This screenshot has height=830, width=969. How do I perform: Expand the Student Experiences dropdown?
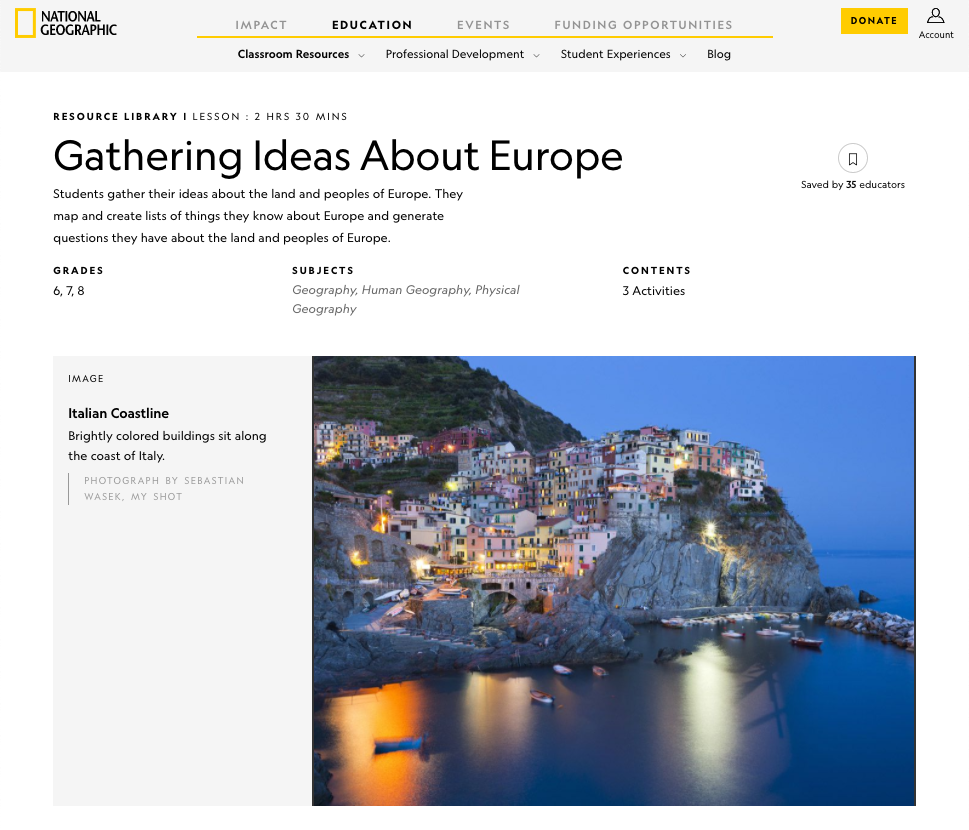623,55
